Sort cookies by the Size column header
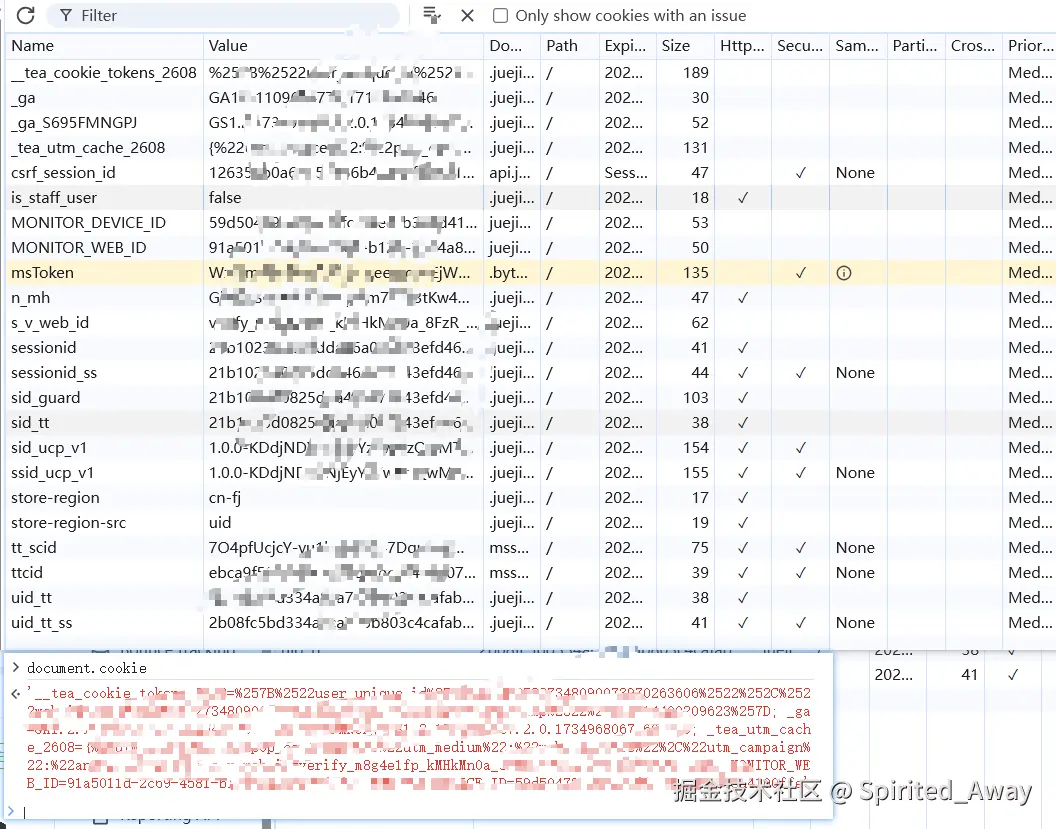 point(676,46)
